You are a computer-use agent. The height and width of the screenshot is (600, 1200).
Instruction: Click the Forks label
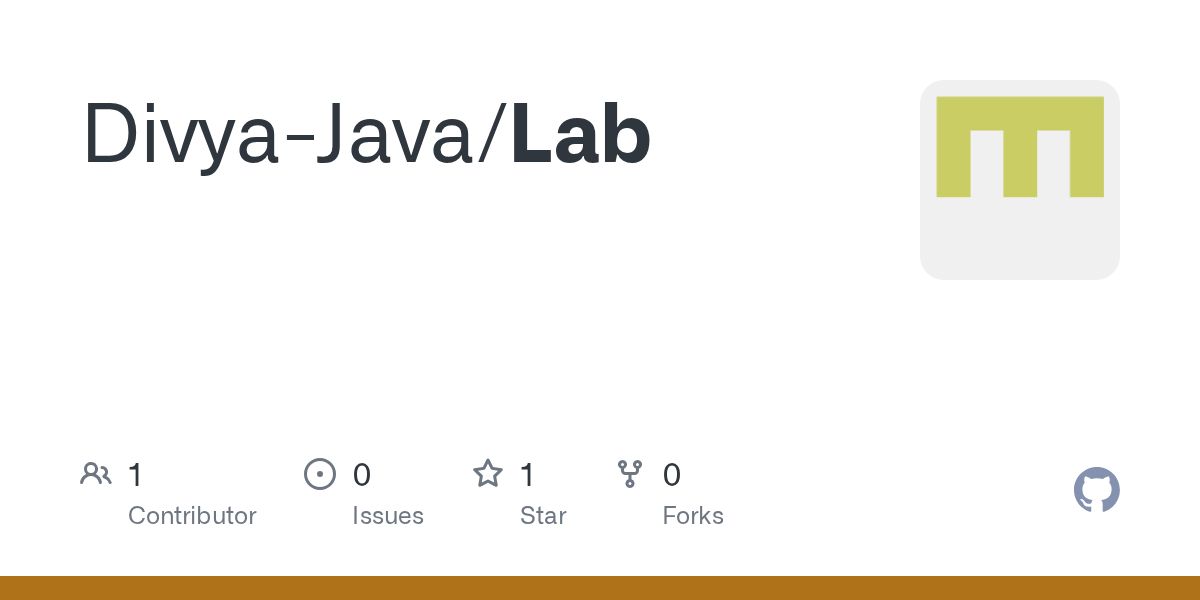693,516
